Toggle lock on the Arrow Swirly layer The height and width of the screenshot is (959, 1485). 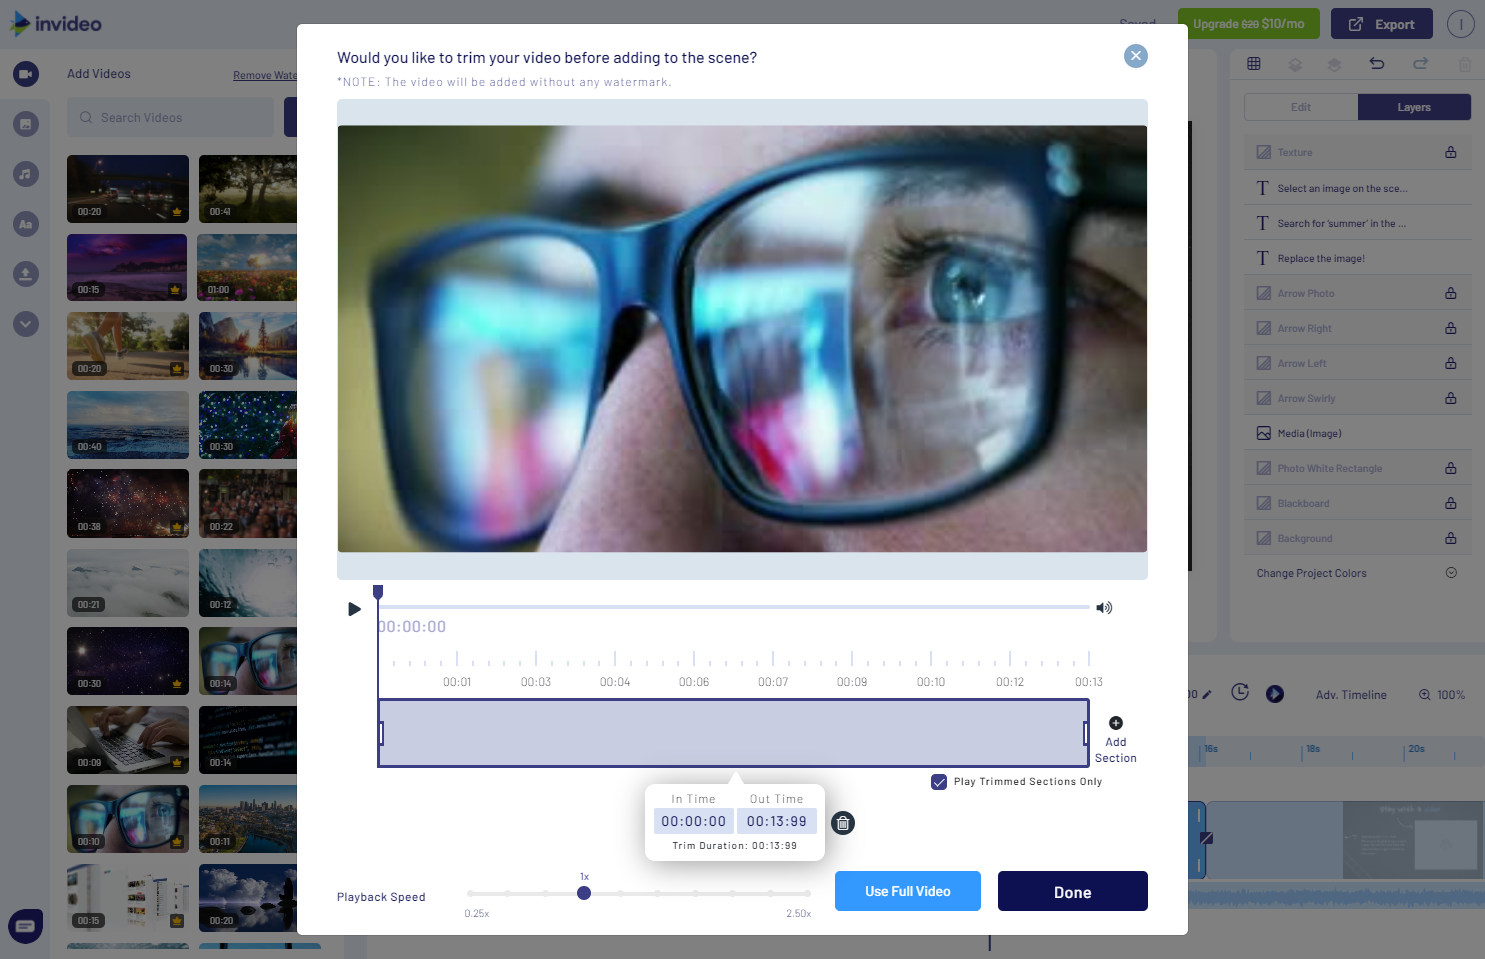click(1451, 399)
